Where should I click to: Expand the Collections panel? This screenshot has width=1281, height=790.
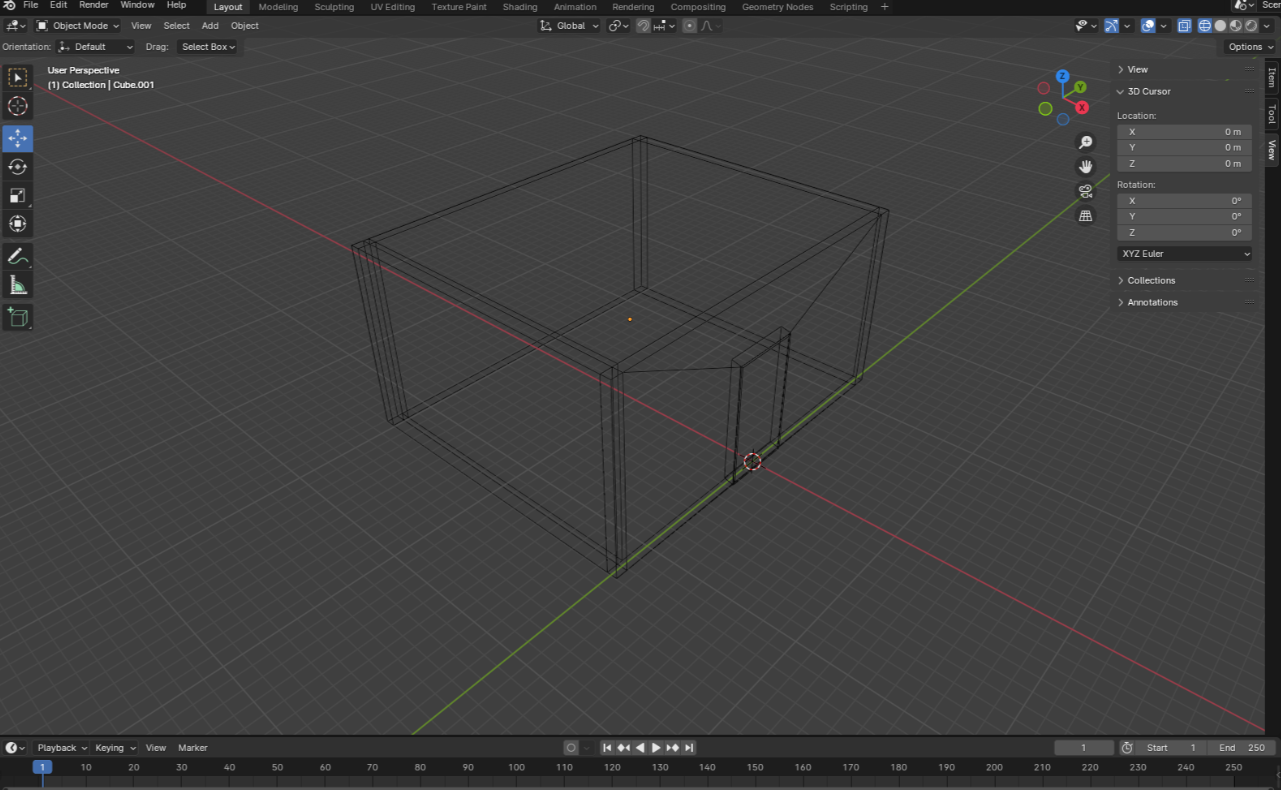(1151, 280)
